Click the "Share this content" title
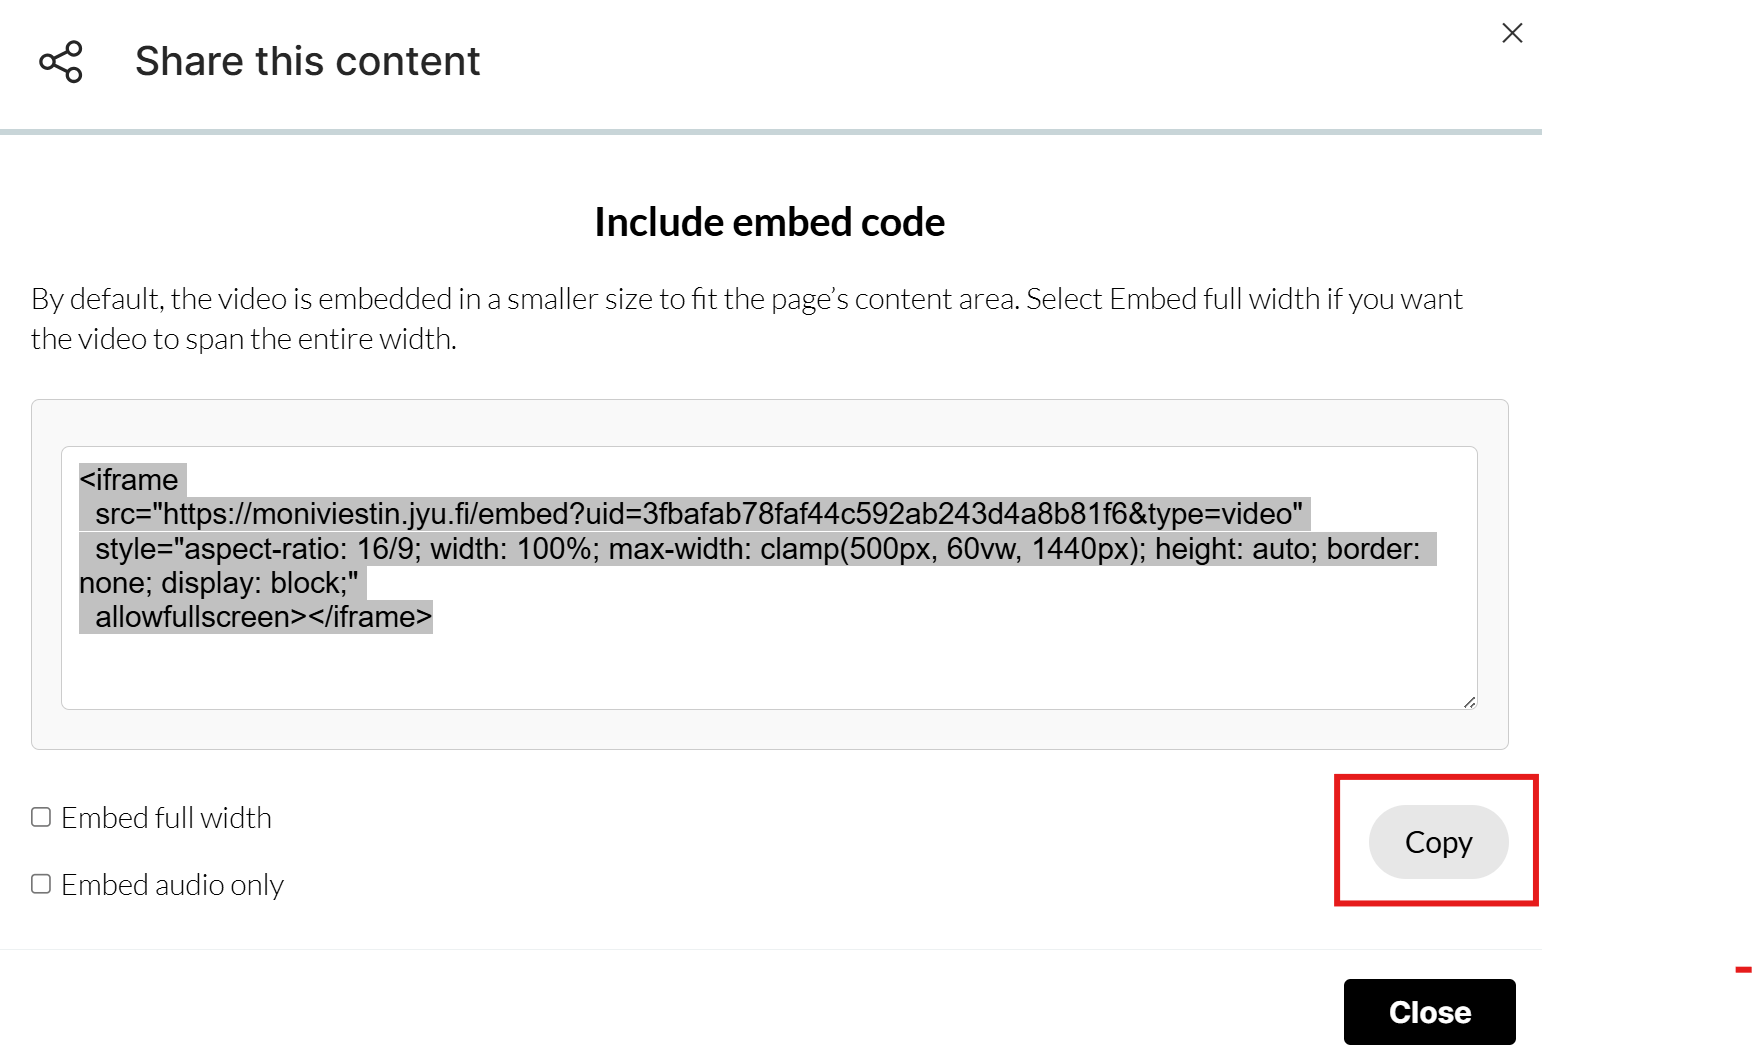 (307, 61)
